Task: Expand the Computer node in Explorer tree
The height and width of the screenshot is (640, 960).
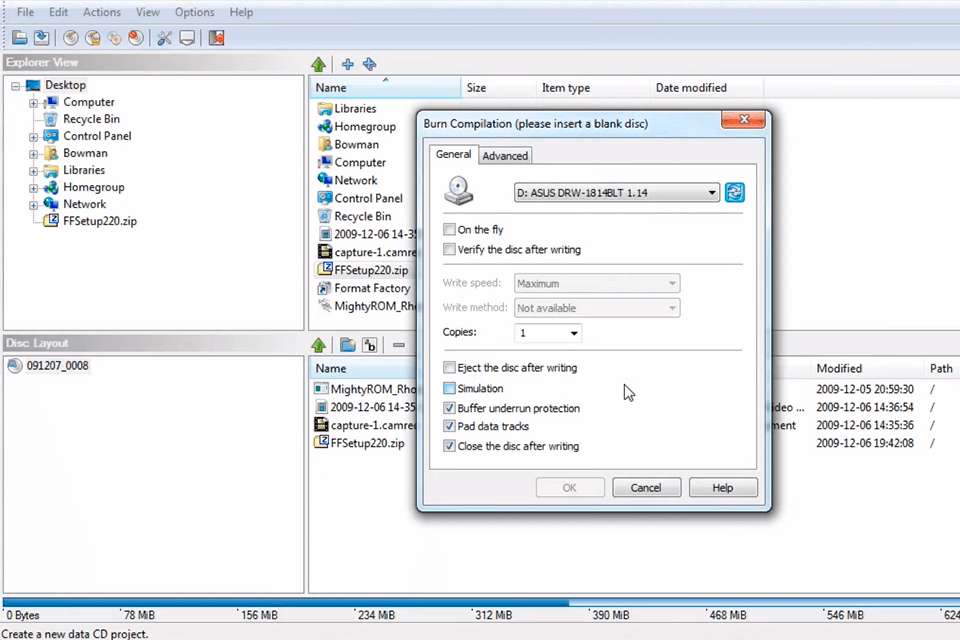Action: pyautogui.click(x=33, y=103)
